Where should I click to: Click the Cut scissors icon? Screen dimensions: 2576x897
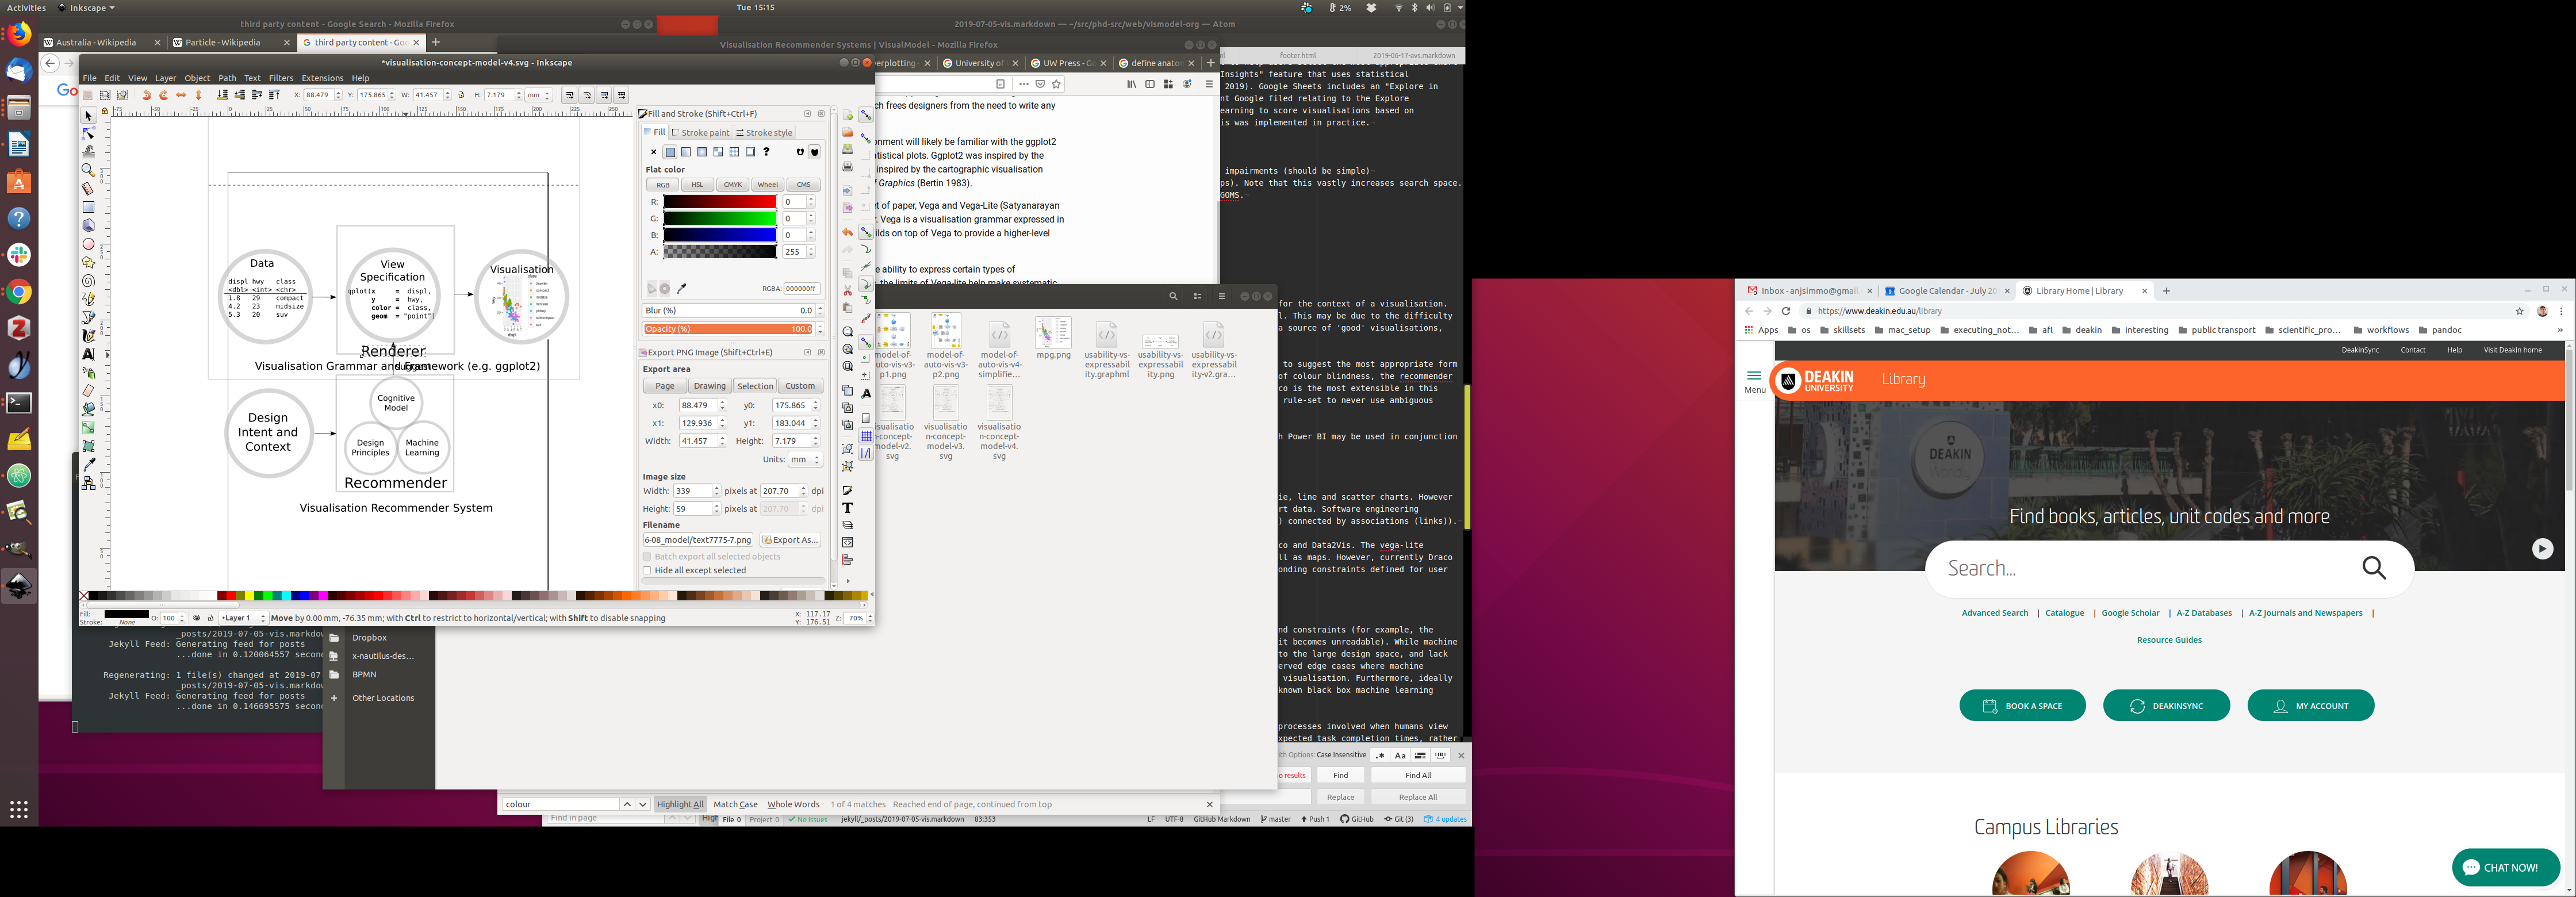point(847,290)
